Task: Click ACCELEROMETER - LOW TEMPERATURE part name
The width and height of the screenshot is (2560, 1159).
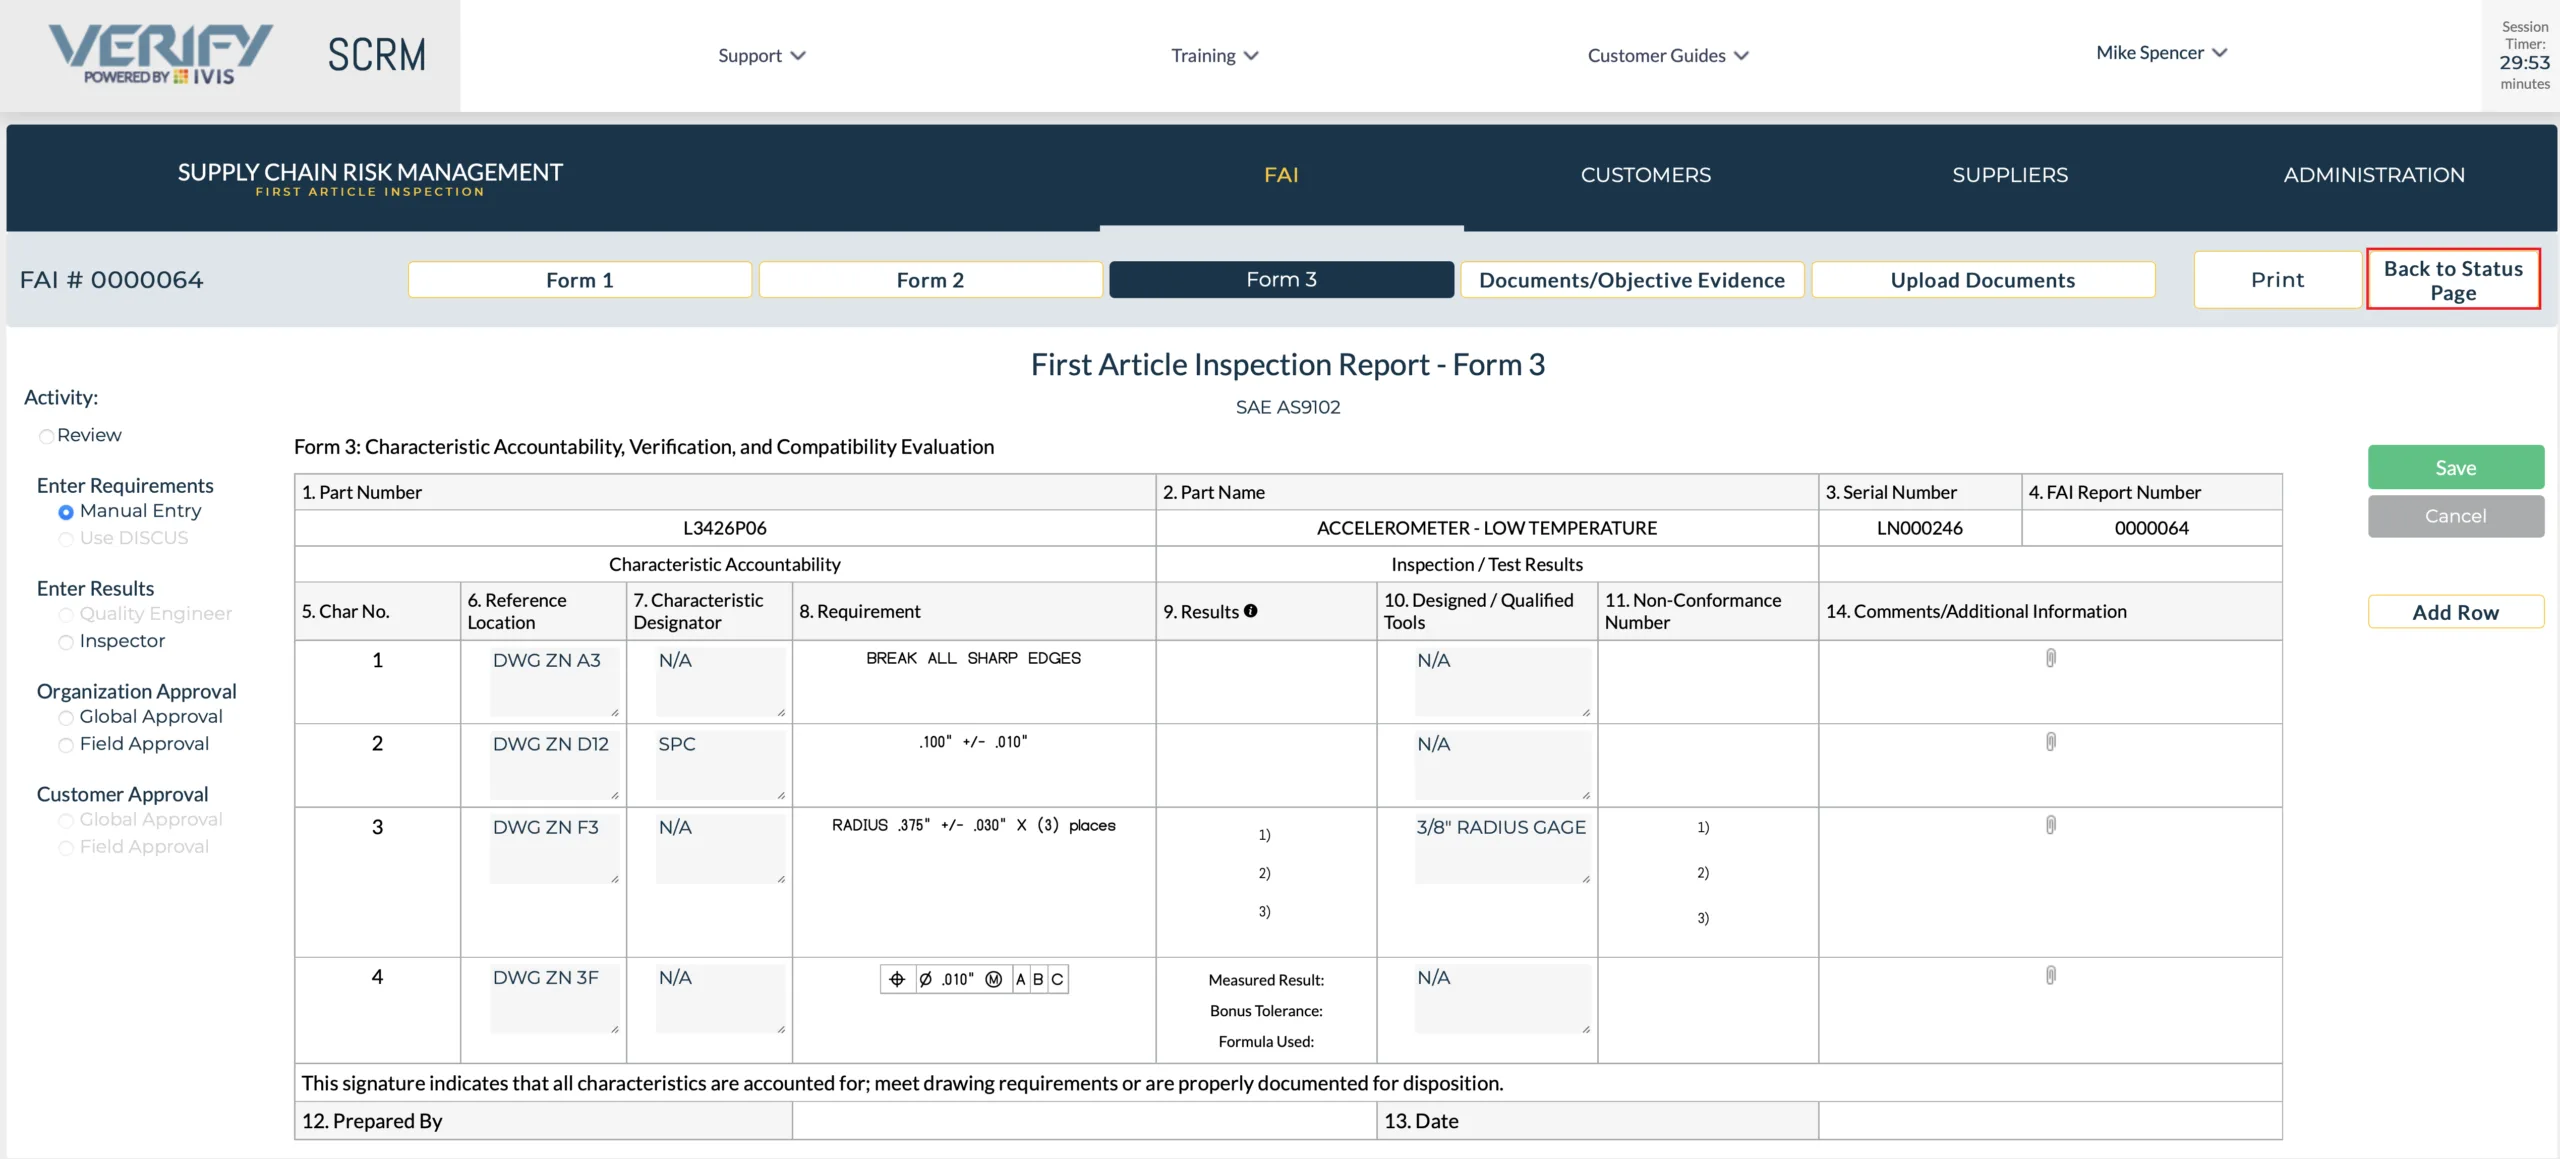Action: pos(1486,528)
